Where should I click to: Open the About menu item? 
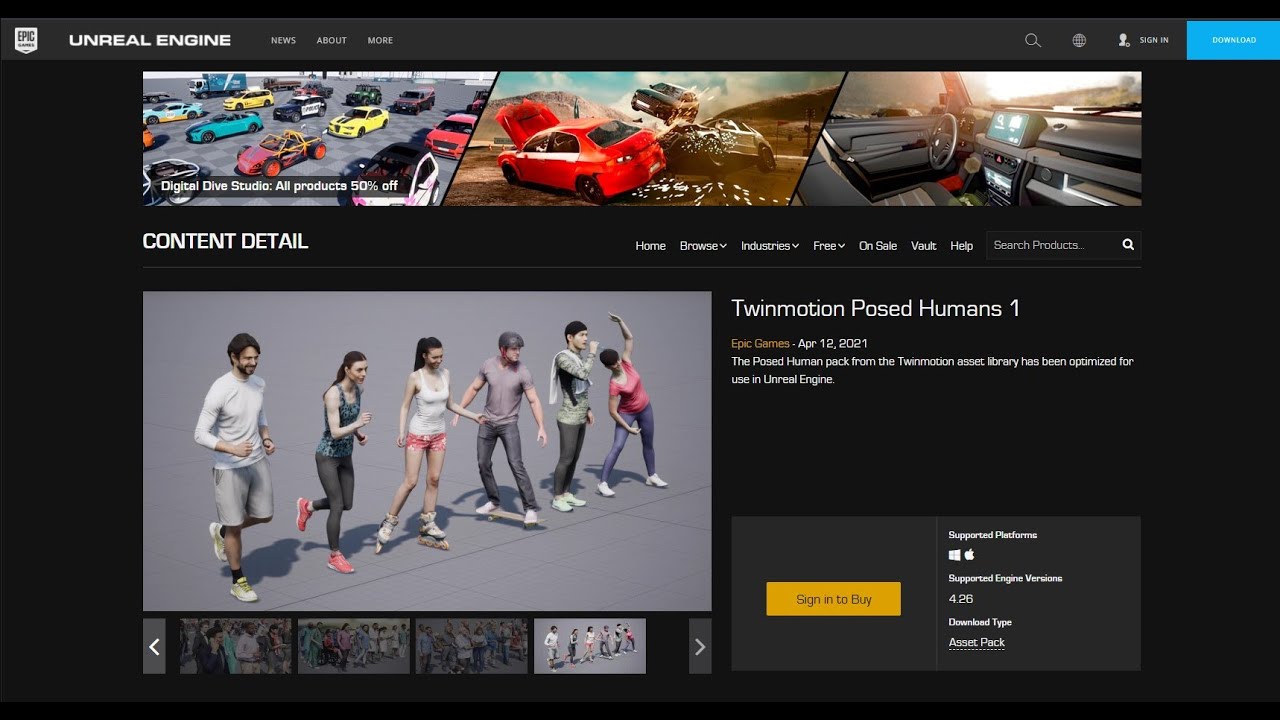tap(331, 40)
